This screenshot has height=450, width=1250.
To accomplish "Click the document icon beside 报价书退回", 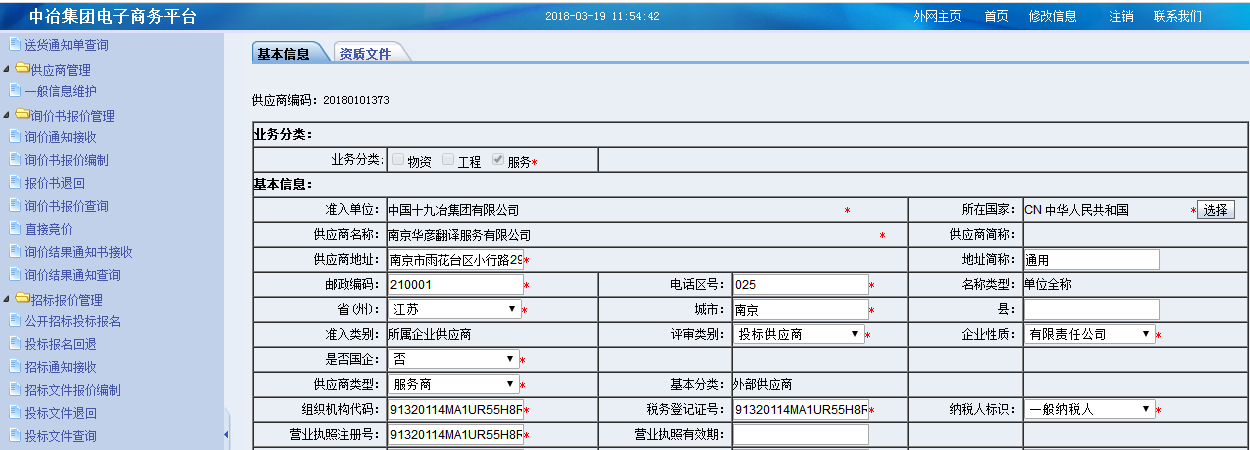I will tap(15, 182).
